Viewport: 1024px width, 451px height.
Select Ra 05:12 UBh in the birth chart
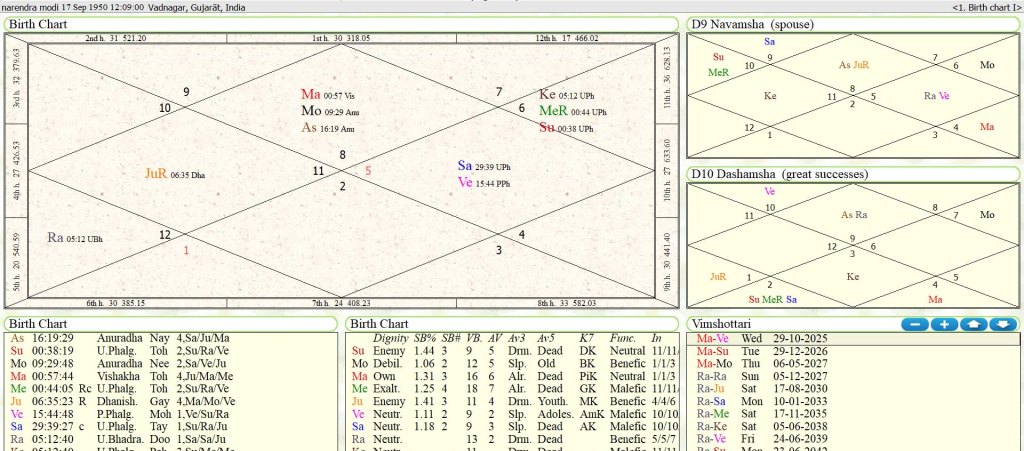75,238
